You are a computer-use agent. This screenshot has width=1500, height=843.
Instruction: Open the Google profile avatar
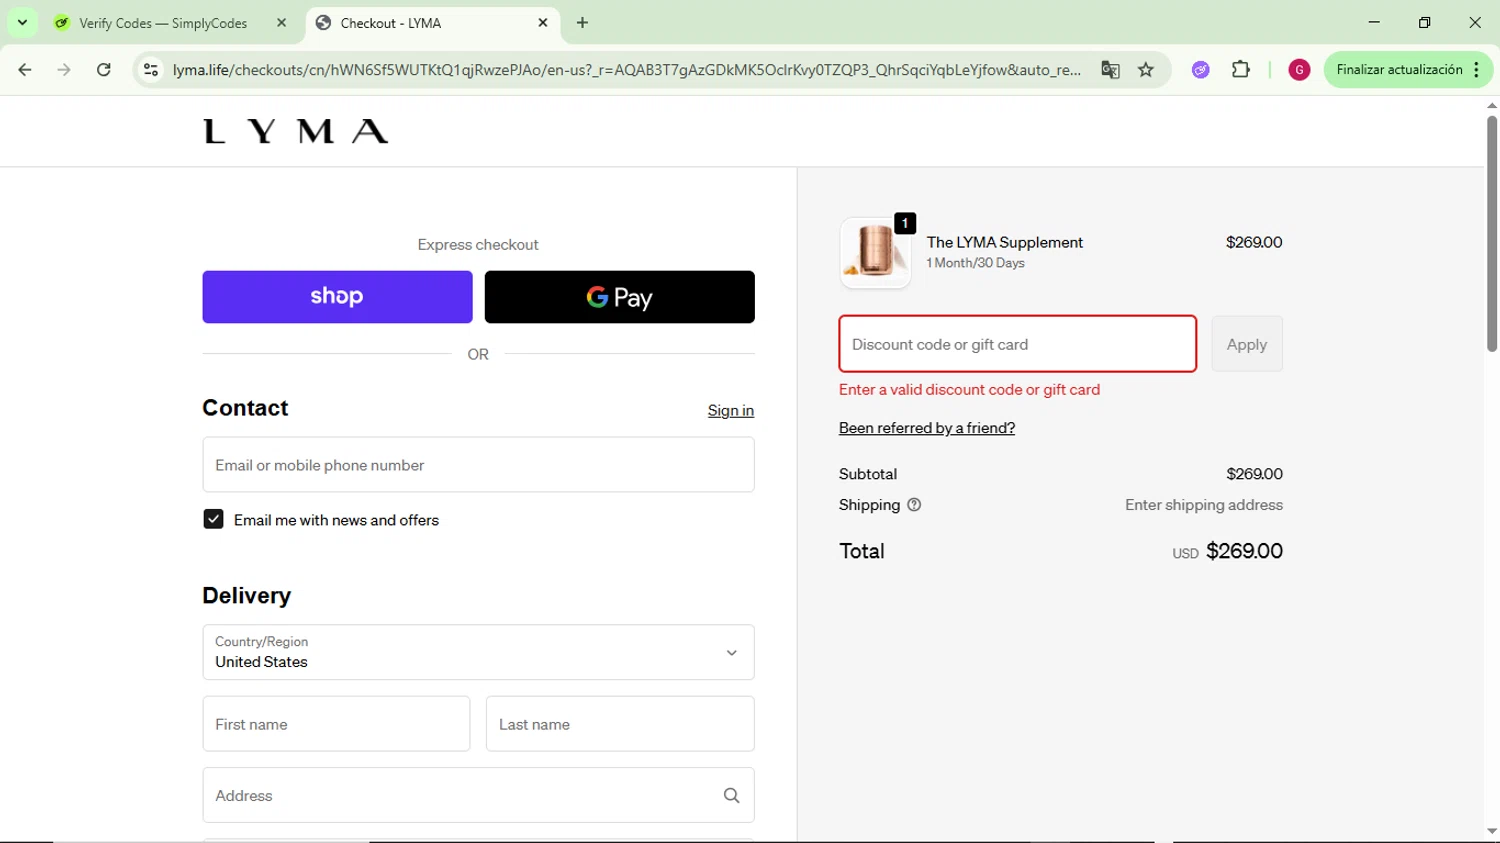[1299, 70]
